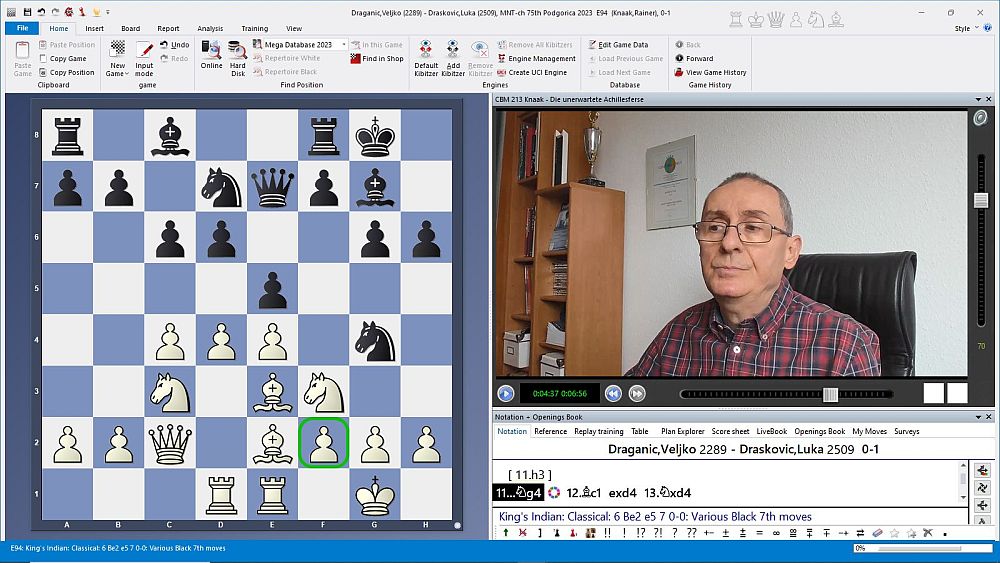The height and width of the screenshot is (563, 1000).
Task: Play the video with the blue play button
Action: [x=506, y=394]
